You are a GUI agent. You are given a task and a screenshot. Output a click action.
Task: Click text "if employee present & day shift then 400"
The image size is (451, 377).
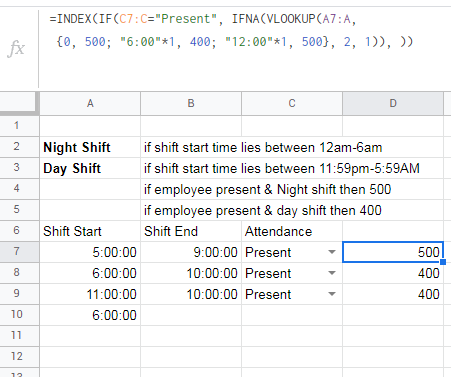point(263,211)
